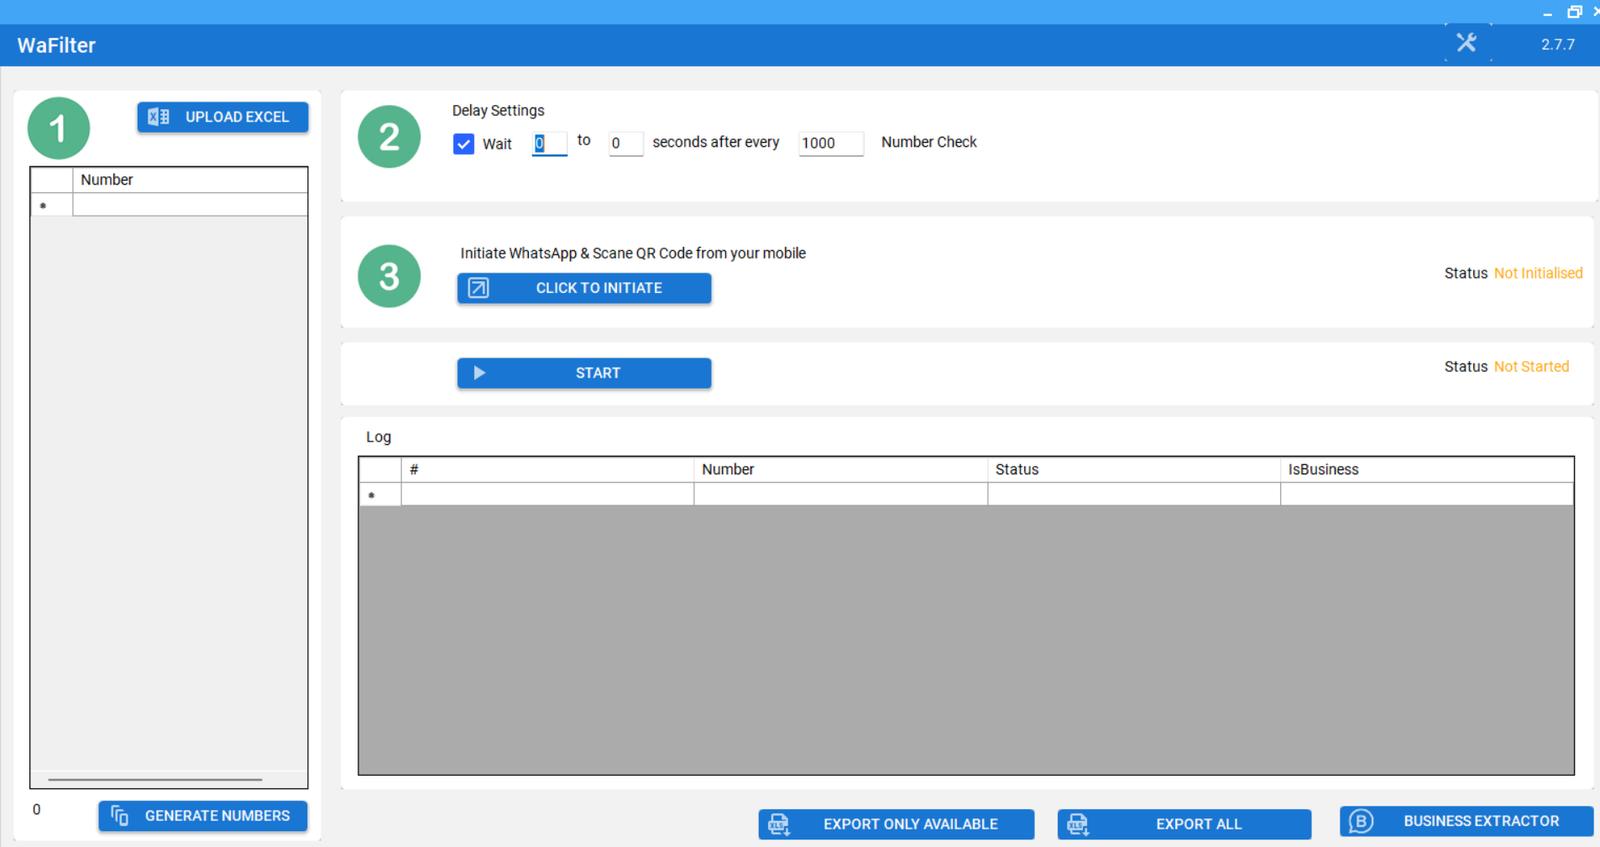The height and width of the screenshot is (847, 1600).
Task: Click the export icon on Export All
Action: tap(1077, 824)
